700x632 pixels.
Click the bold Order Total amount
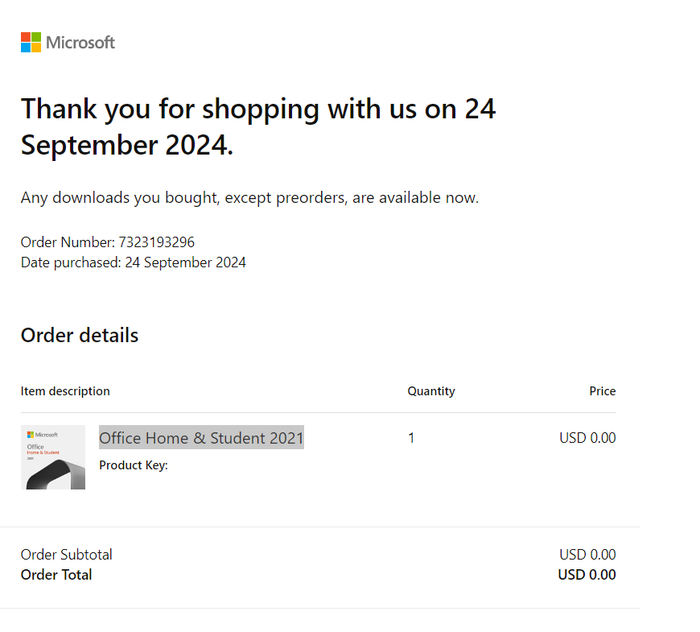point(587,575)
